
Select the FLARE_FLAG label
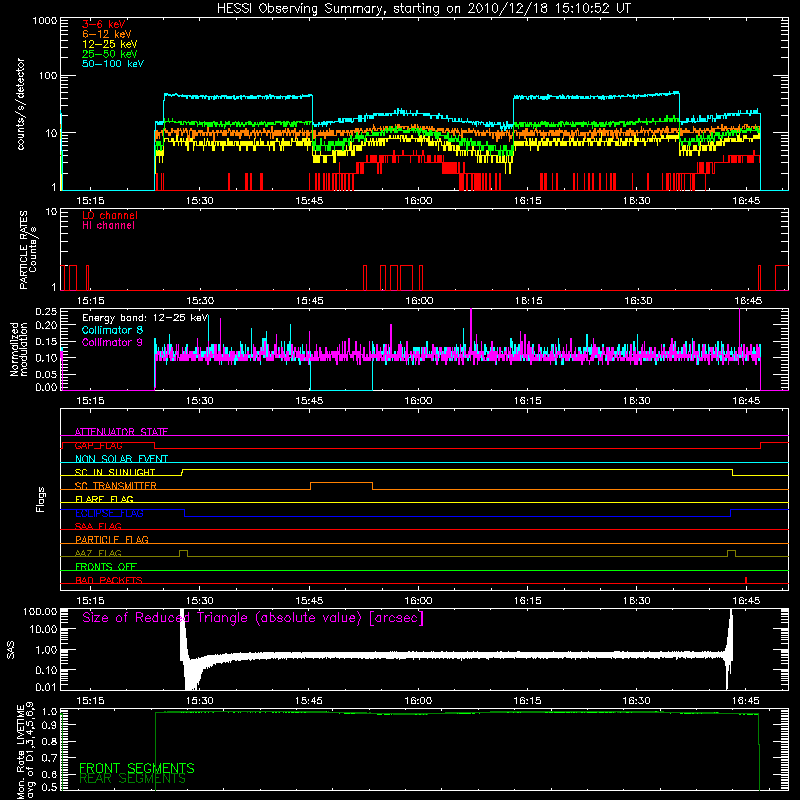coord(104,499)
